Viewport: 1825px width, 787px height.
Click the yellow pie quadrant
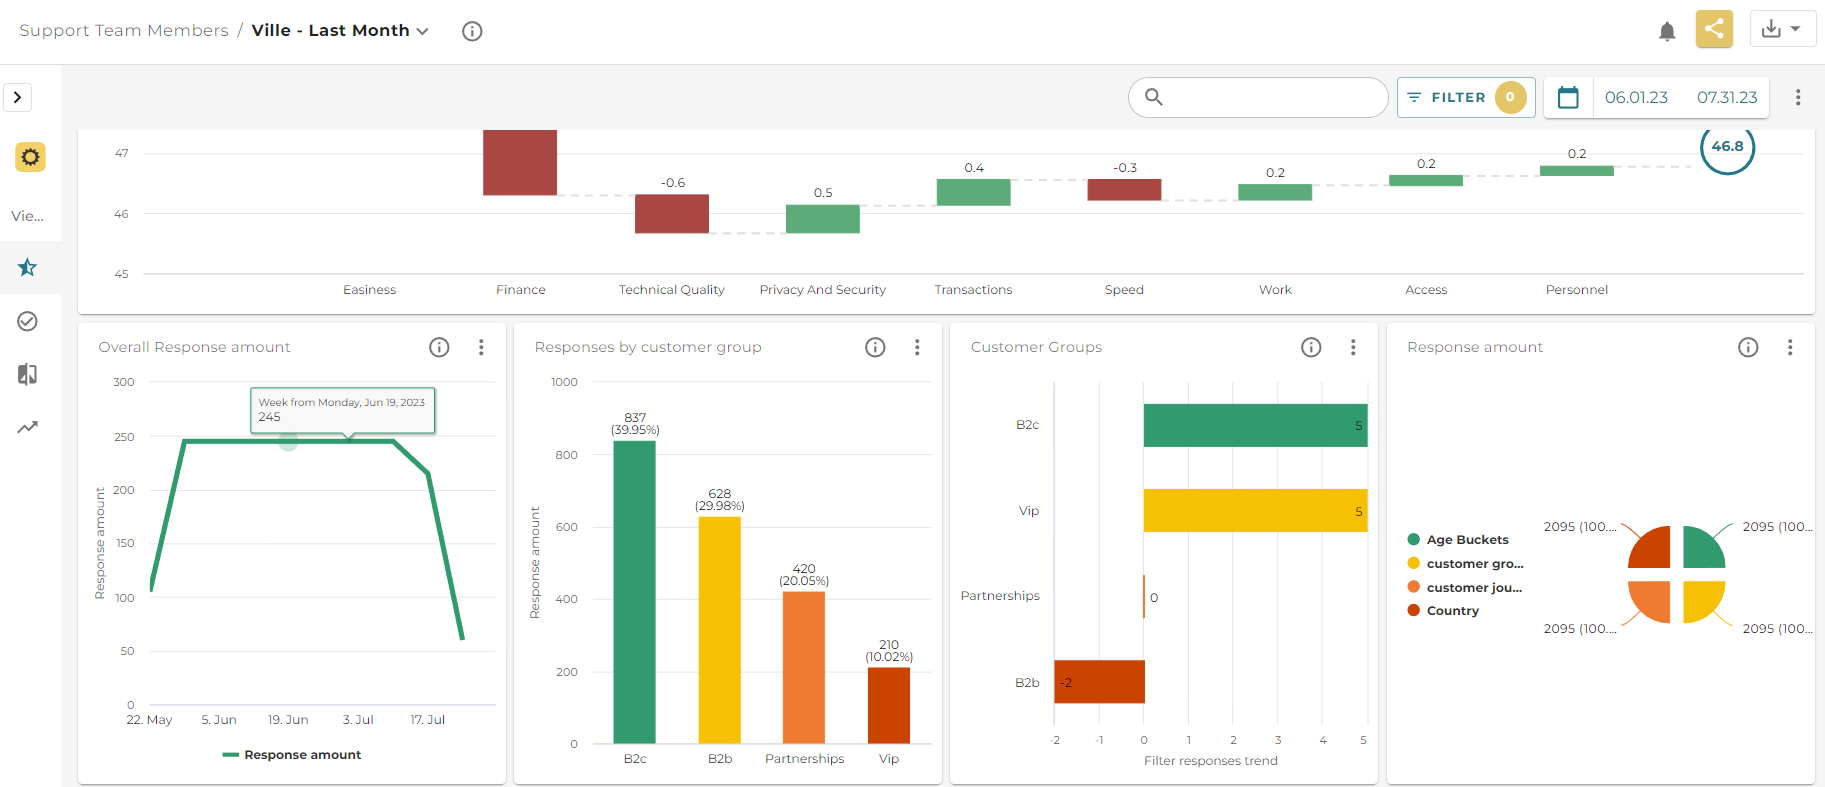pos(1700,598)
